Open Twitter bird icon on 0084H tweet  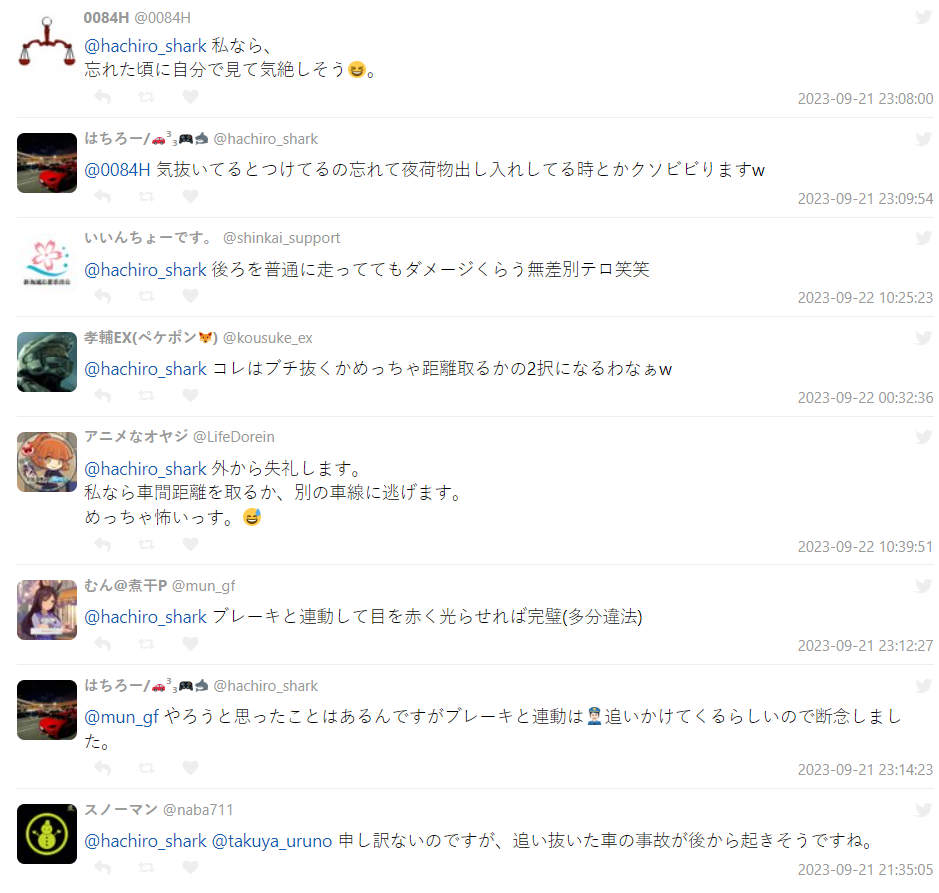pyautogui.click(x=923, y=17)
